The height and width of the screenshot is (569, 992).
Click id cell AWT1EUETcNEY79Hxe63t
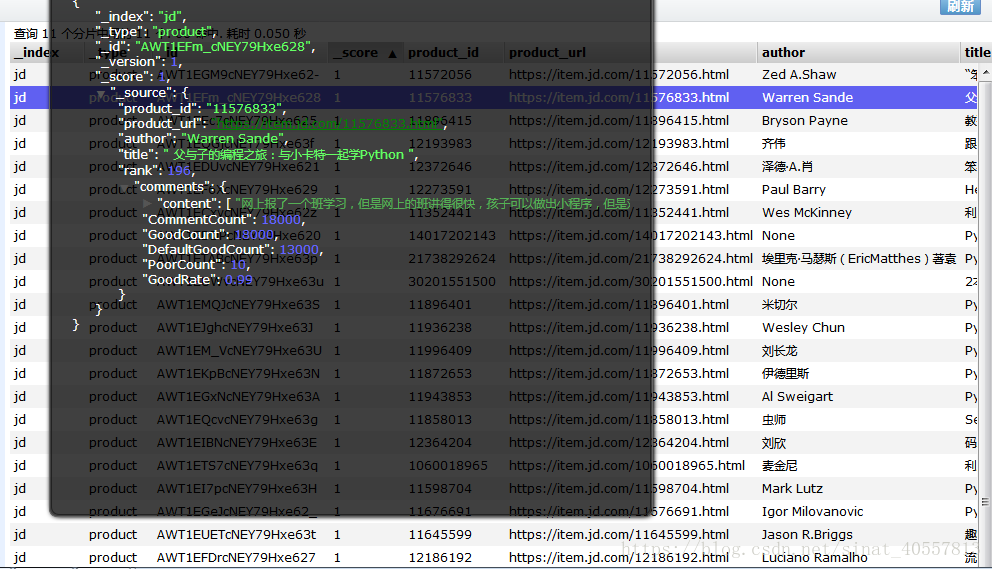click(237, 534)
